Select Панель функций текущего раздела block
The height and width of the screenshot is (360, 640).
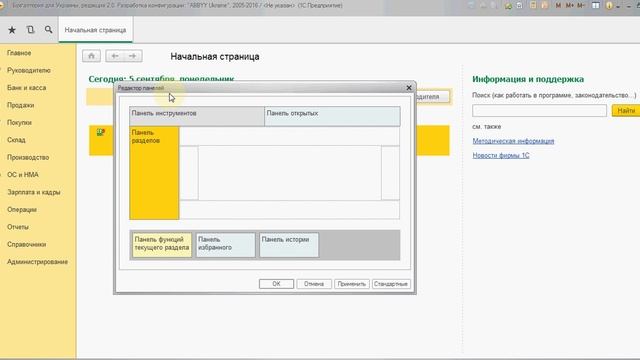162,245
